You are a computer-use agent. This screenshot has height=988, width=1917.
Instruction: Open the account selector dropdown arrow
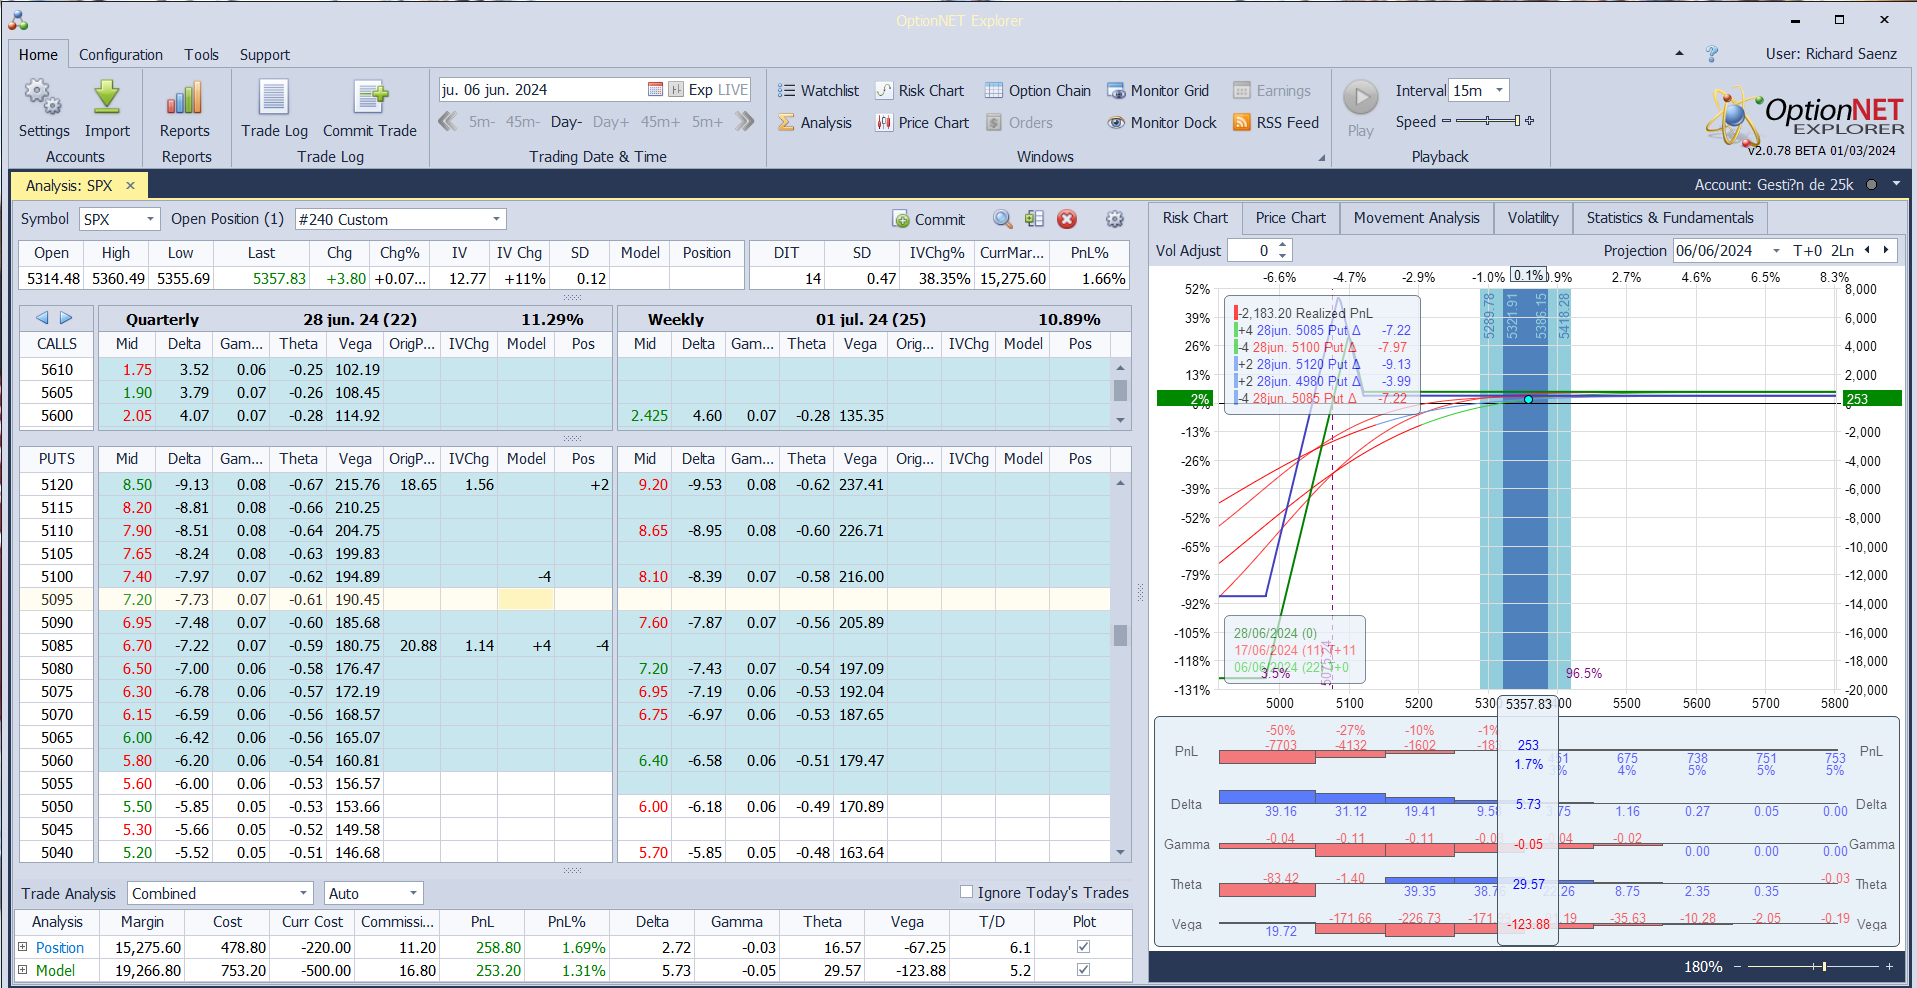pyautogui.click(x=1896, y=184)
